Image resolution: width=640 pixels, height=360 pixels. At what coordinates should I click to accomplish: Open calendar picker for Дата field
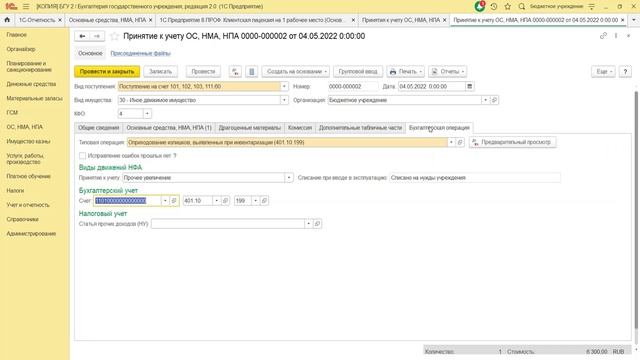[469, 87]
